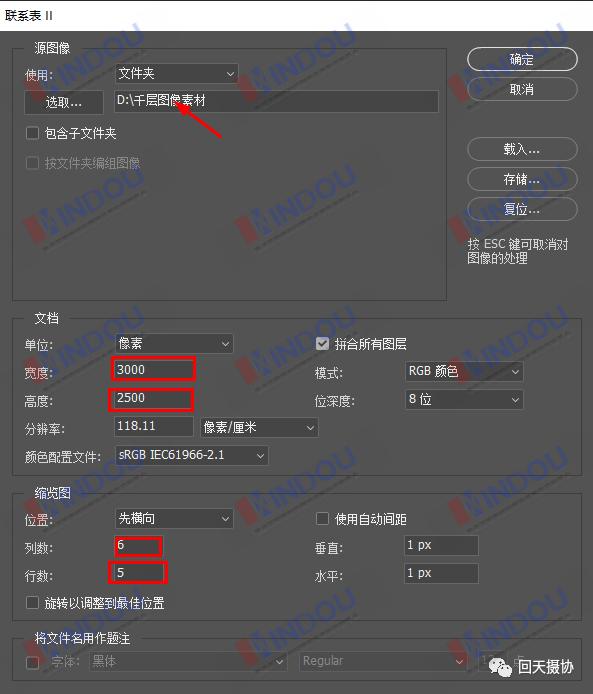Open the 位深度 8 位 dropdown
This screenshot has height=694, width=593.
(464, 400)
